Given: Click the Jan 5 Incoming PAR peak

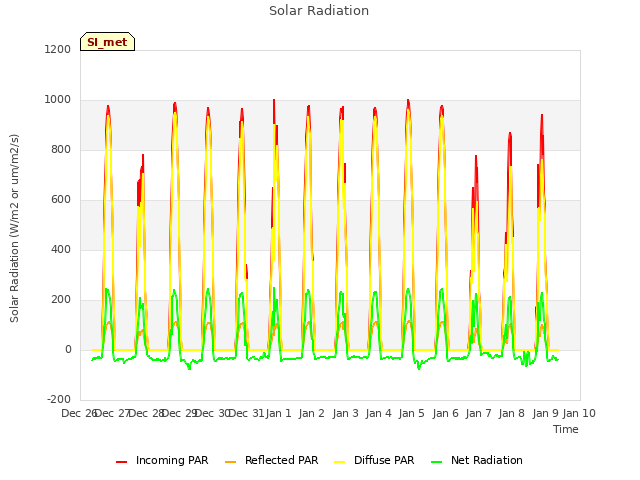Looking at the screenshot, I should click(x=408, y=101).
